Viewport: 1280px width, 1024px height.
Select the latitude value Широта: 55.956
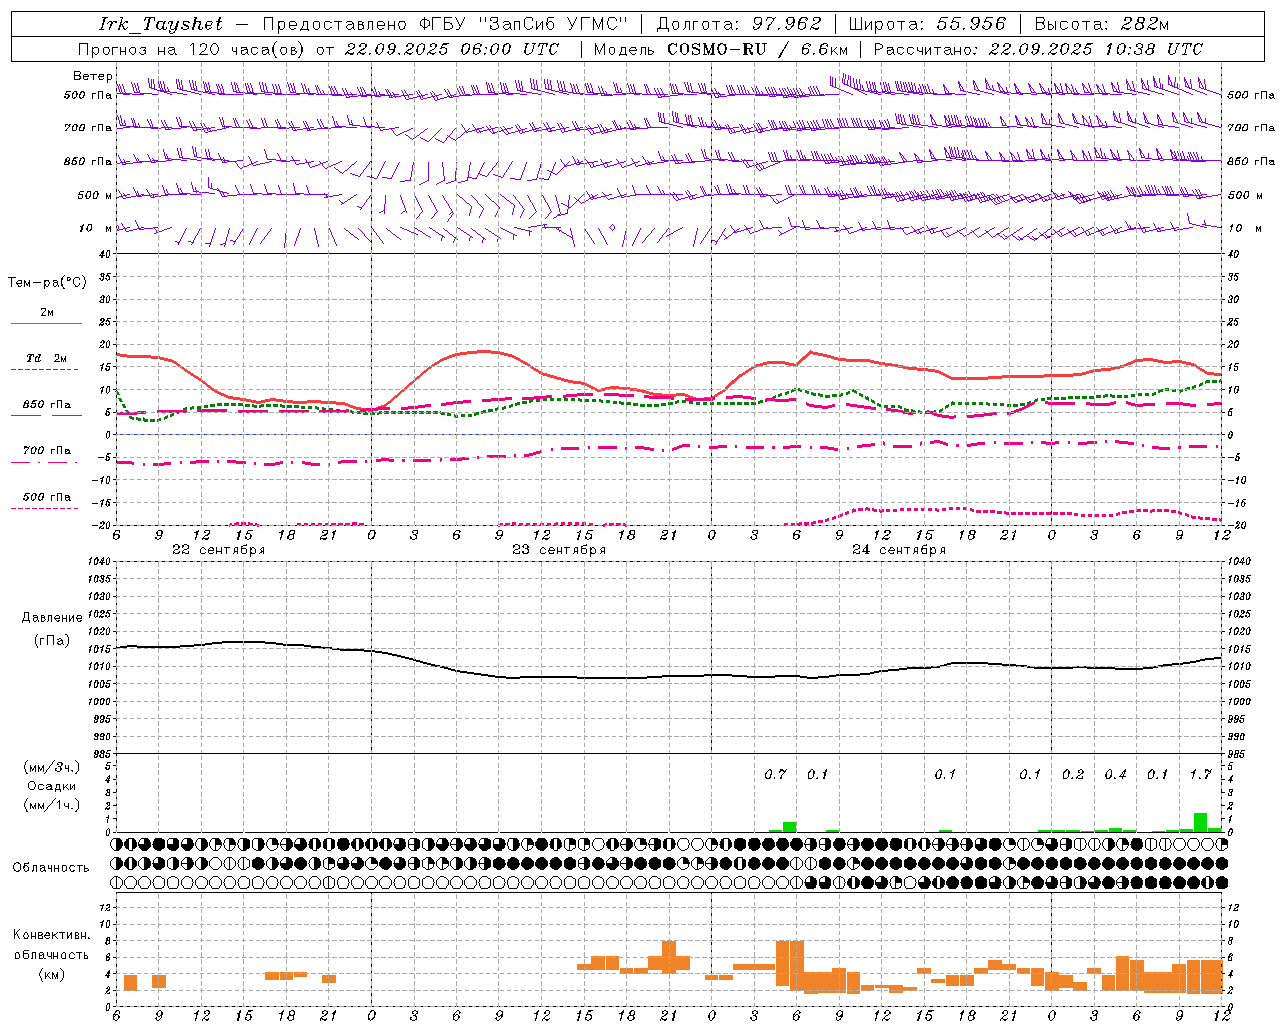(x=927, y=24)
